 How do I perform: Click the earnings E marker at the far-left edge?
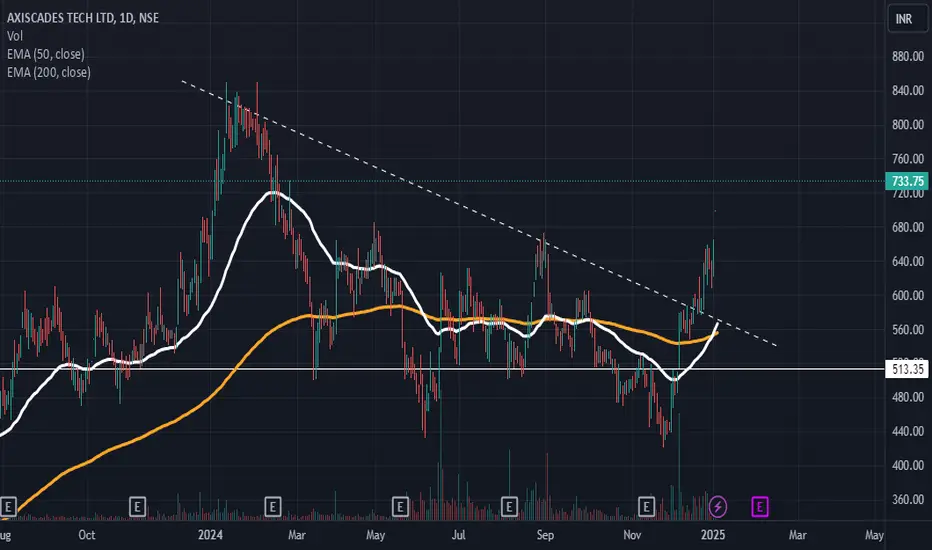[x=8, y=507]
